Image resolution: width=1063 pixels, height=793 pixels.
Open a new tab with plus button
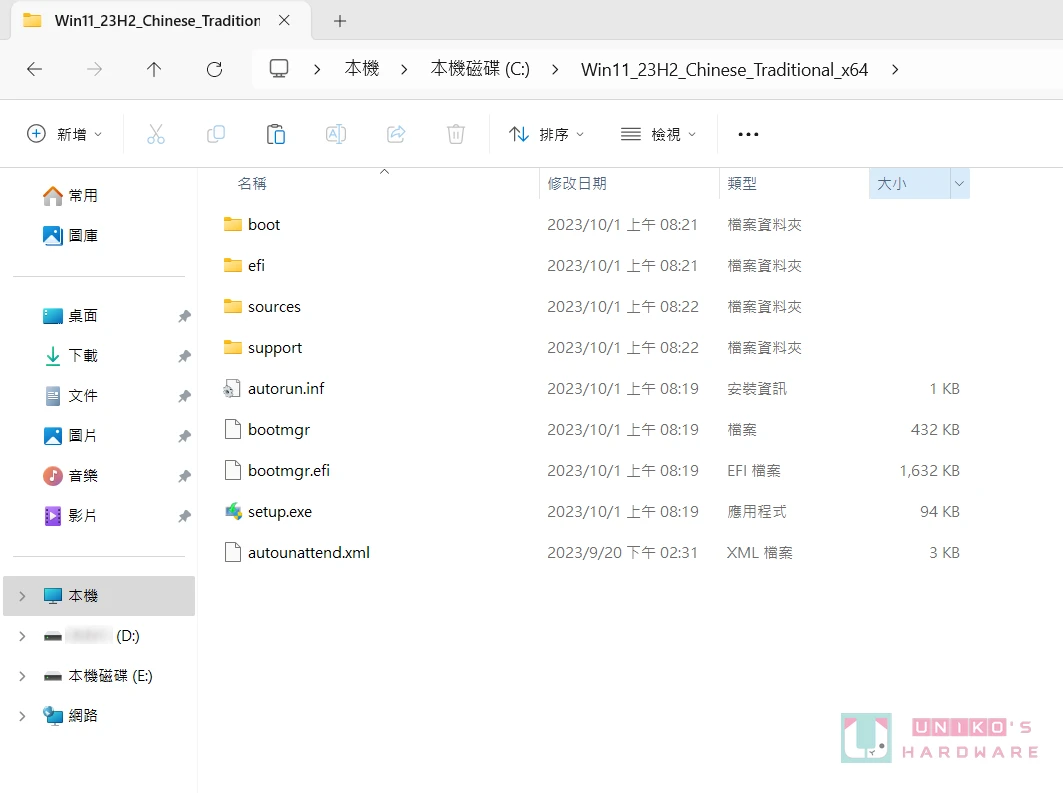[x=340, y=21]
